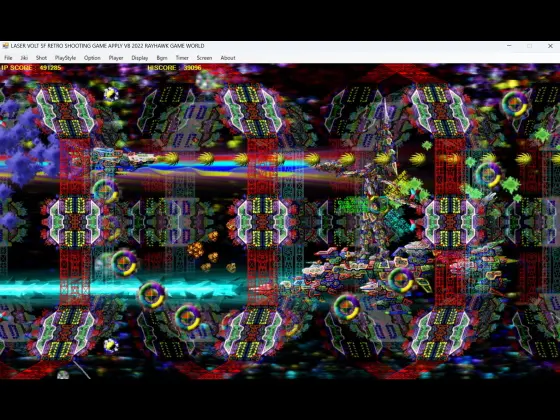
Task: Click the HISCORE 39096 readout
Action: pyautogui.click(x=175, y=68)
